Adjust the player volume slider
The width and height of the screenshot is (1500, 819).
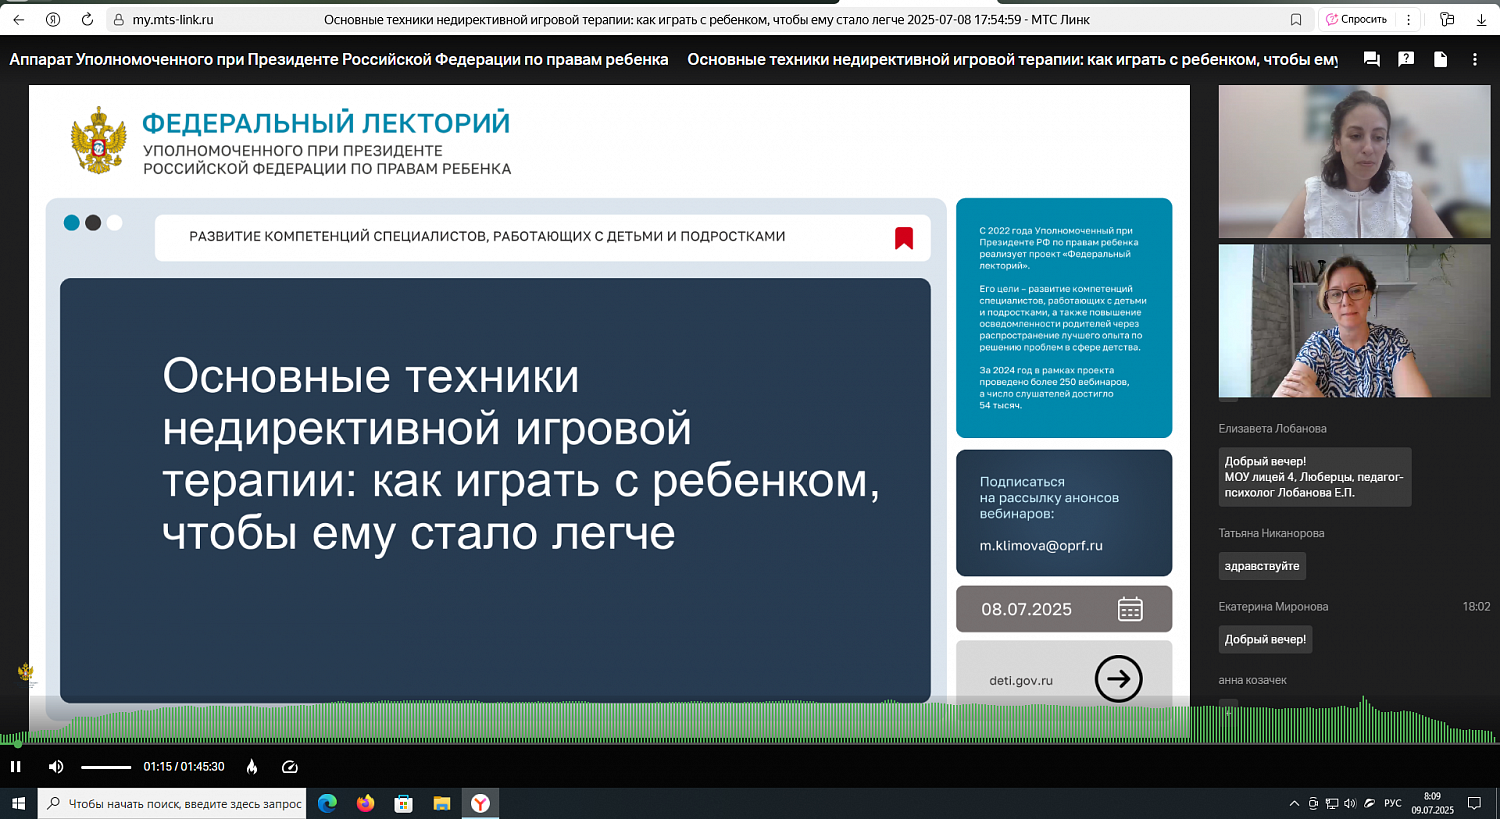106,767
